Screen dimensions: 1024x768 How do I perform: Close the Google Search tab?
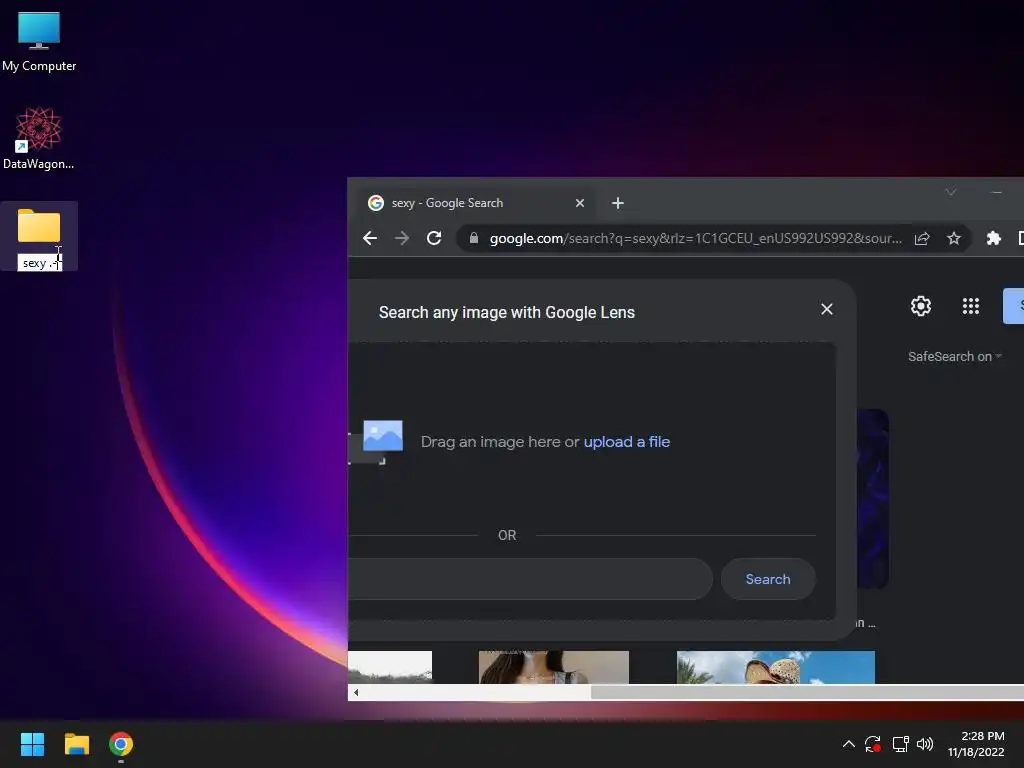[x=579, y=203]
